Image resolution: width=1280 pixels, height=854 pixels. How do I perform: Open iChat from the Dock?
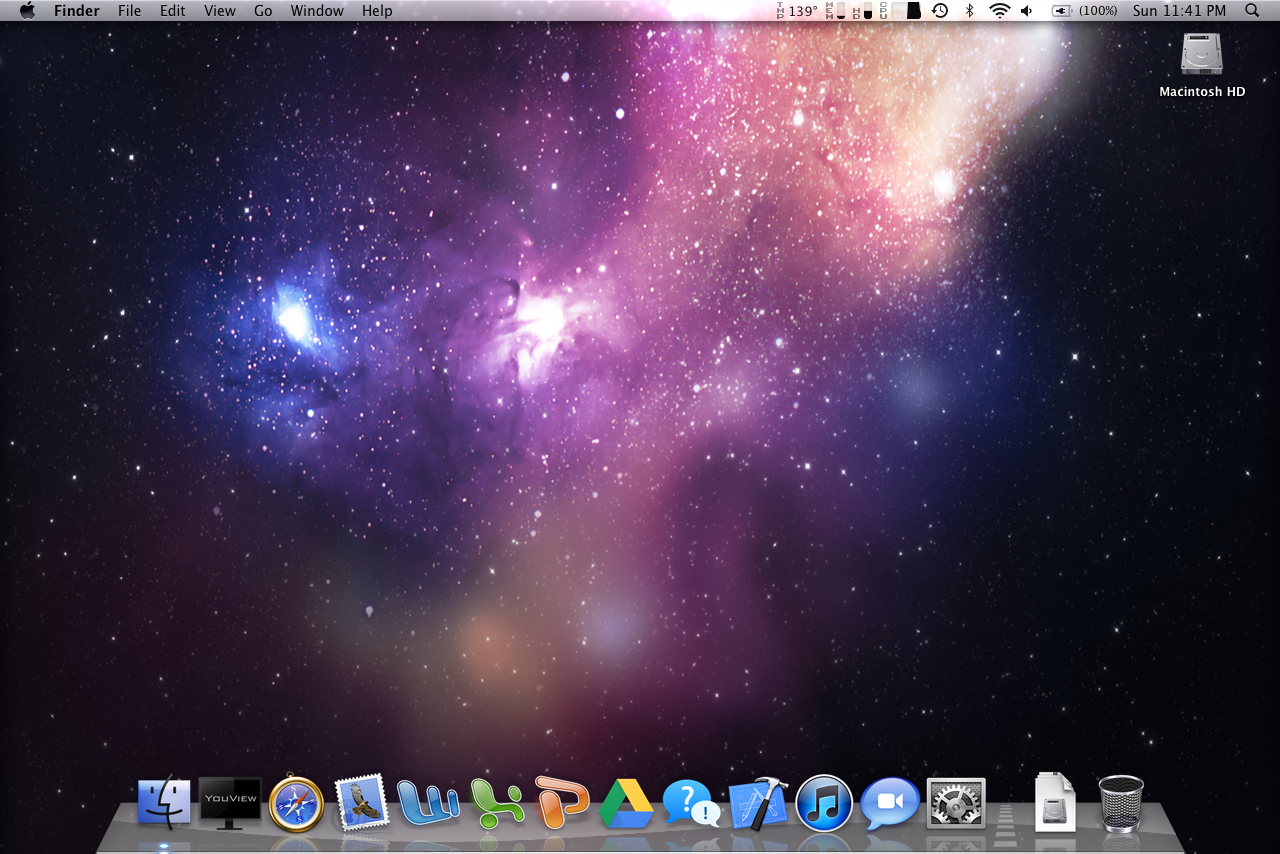tap(890, 802)
